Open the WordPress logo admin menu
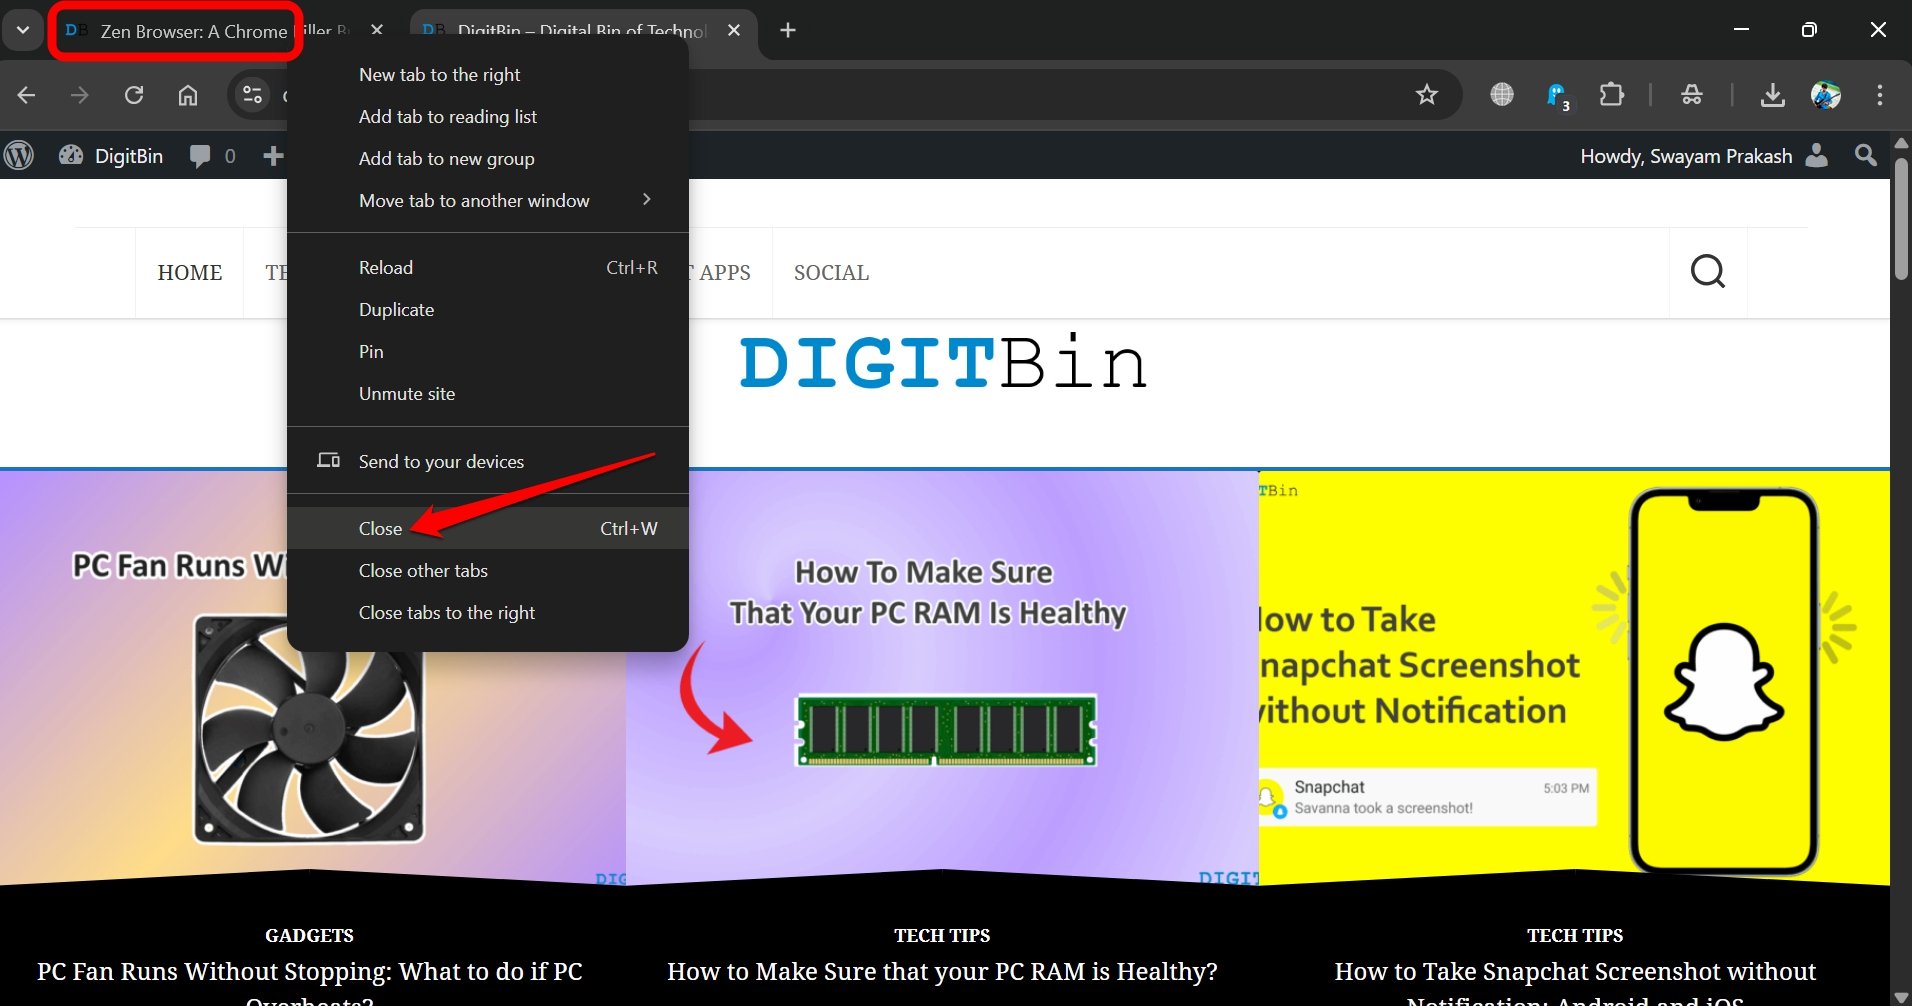 19,156
